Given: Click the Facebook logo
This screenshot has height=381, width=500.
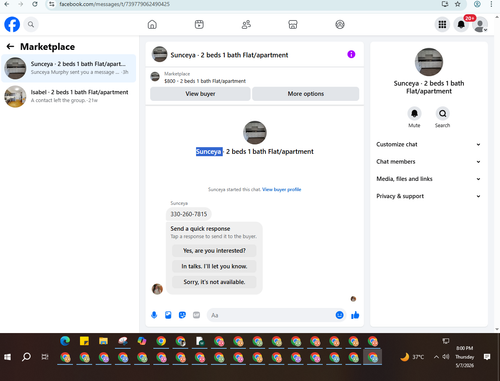Looking at the screenshot, I should click(x=12, y=24).
